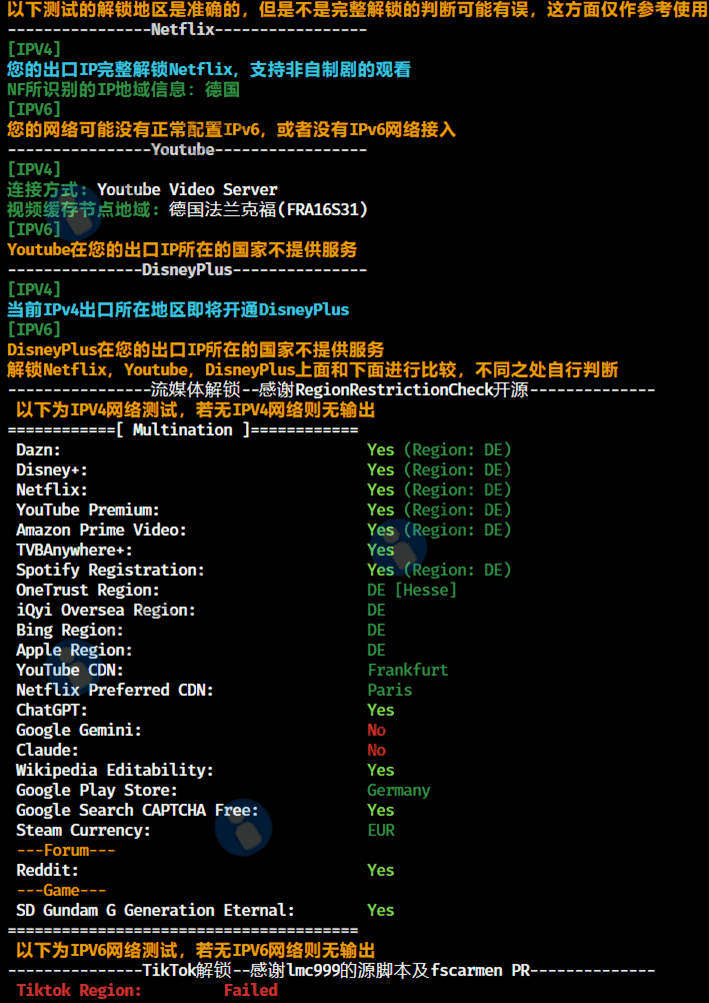Image resolution: width=709 pixels, height=1003 pixels.
Task: Click the DisneyPlus section header line
Action: coord(186,270)
